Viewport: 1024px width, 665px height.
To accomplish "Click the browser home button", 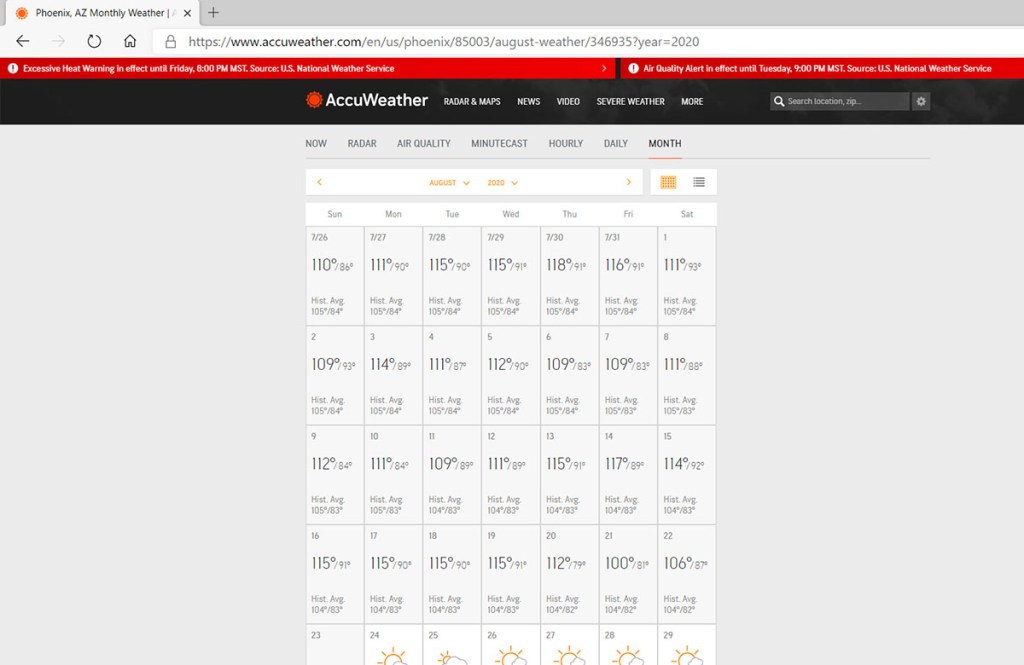I will pyautogui.click(x=130, y=41).
